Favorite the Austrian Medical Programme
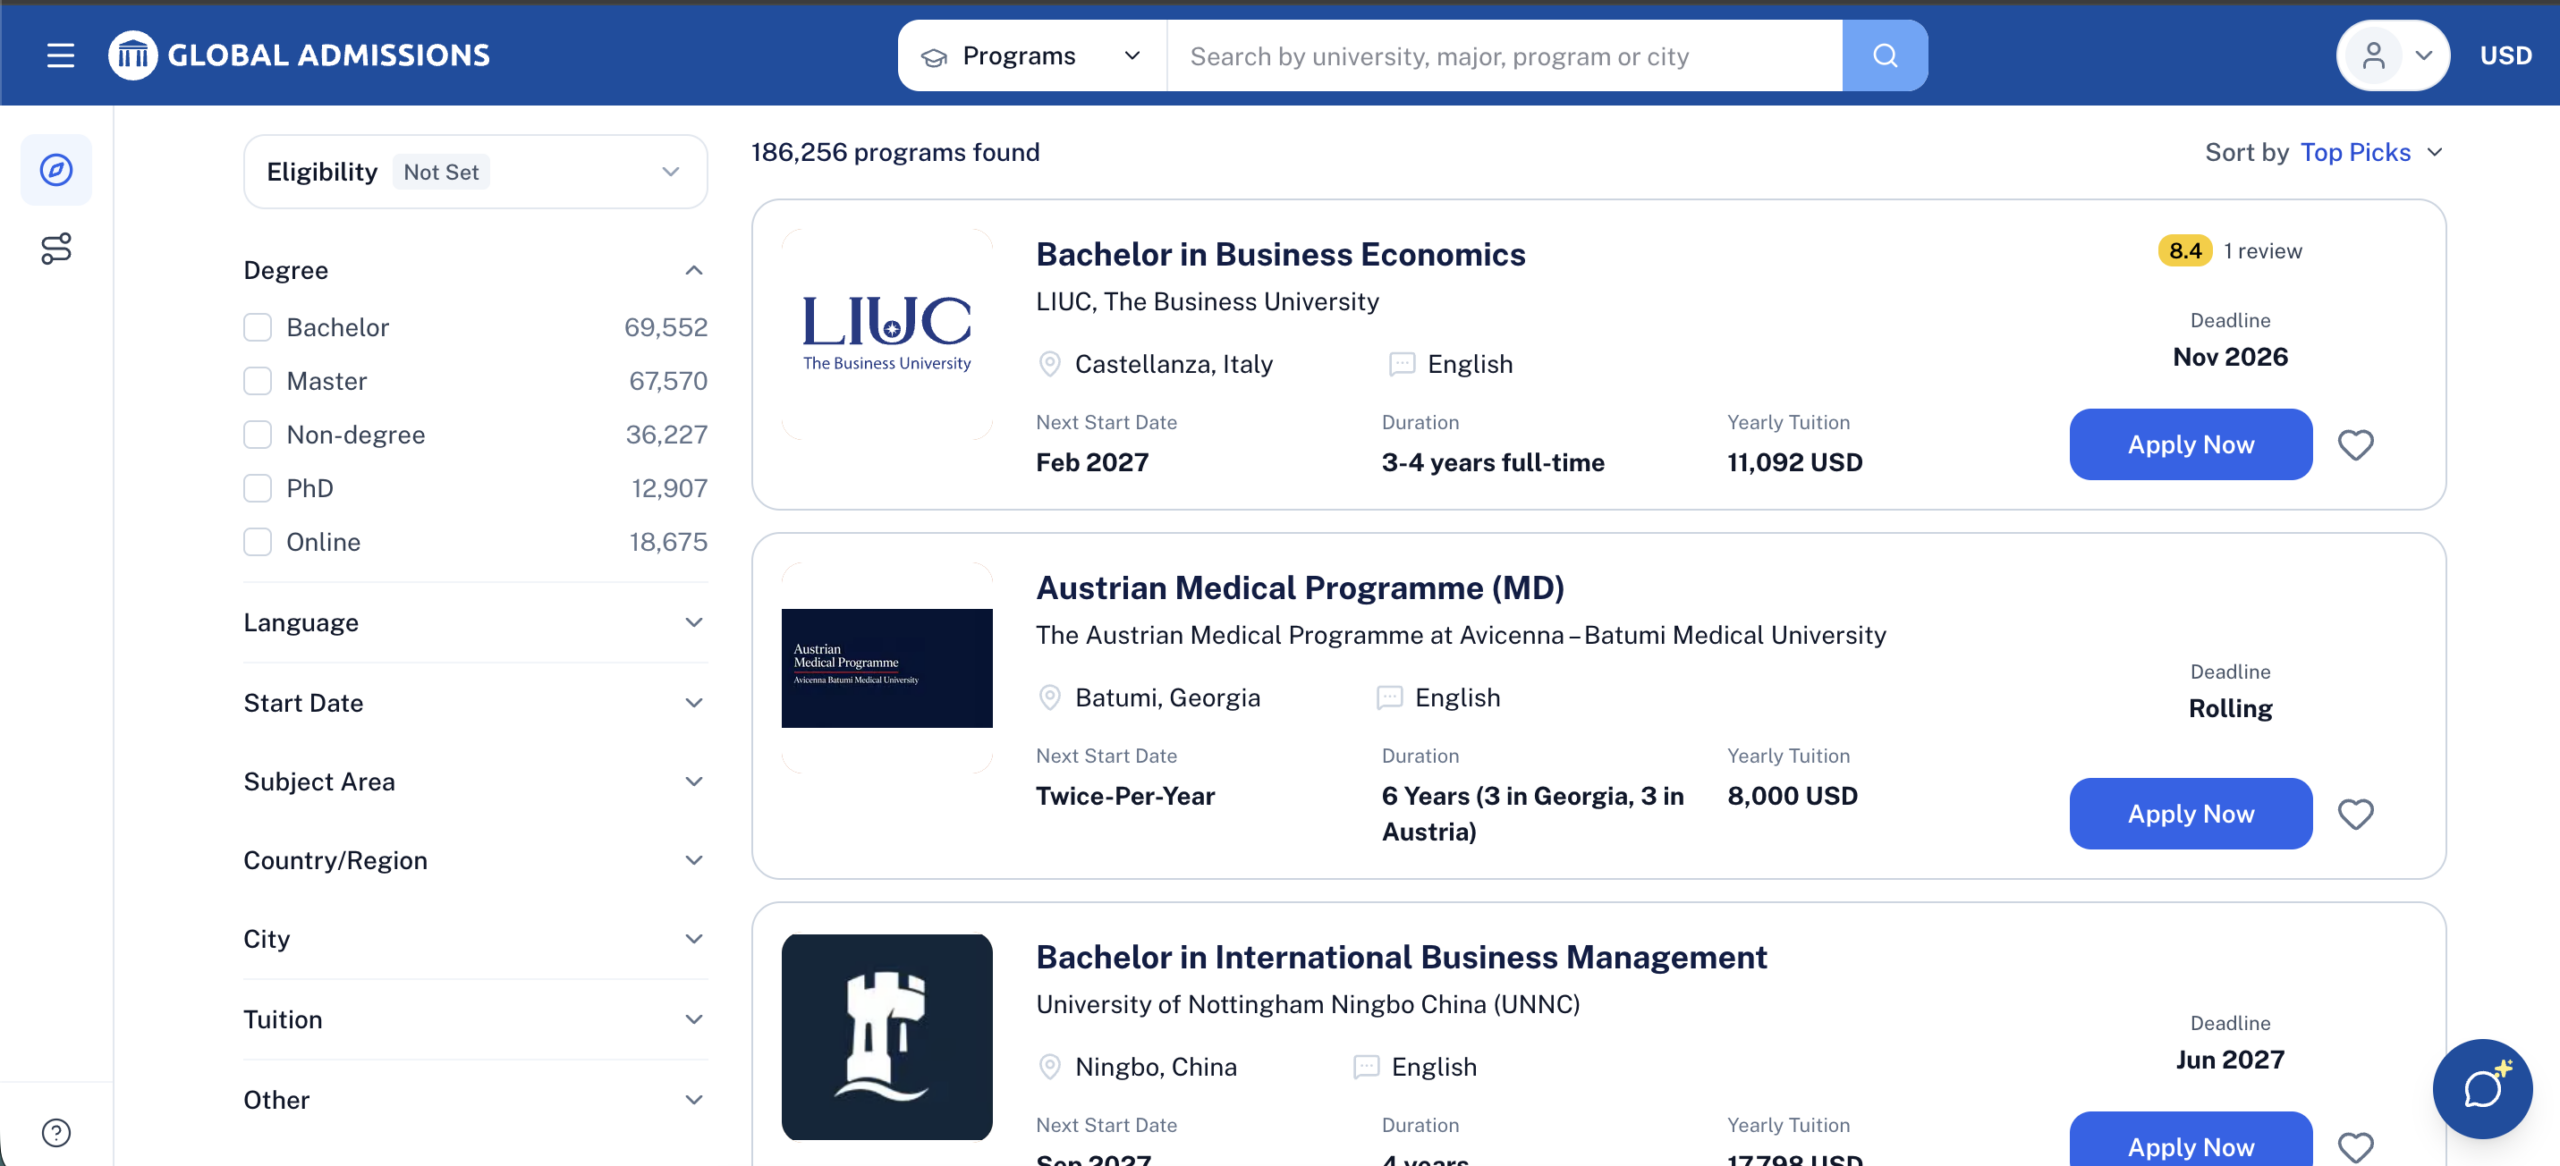Viewport: 2560px width, 1166px height. (2356, 814)
